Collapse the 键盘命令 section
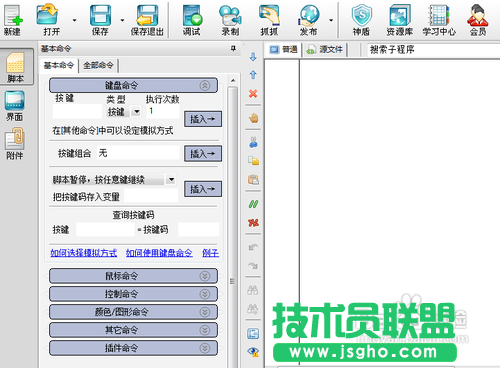This screenshot has width=500, height=368. pyautogui.click(x=205, y=86)
